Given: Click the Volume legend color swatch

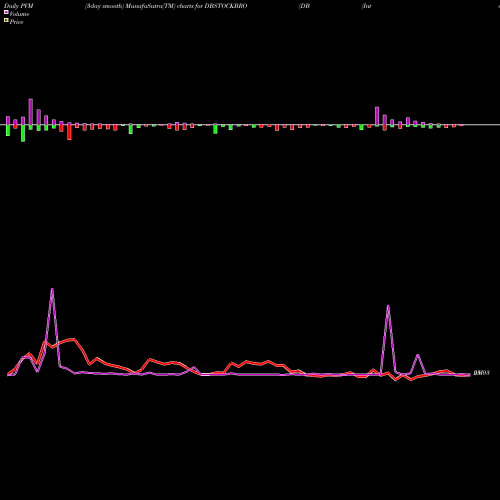Looking at the screenshot, I should click(x=6, y=13).
